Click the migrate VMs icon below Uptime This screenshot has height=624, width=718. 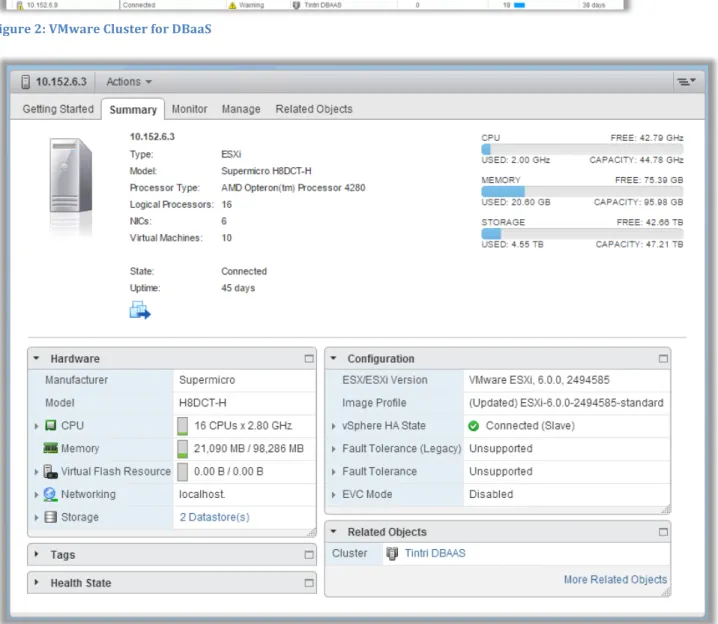(x=140, y=310)
